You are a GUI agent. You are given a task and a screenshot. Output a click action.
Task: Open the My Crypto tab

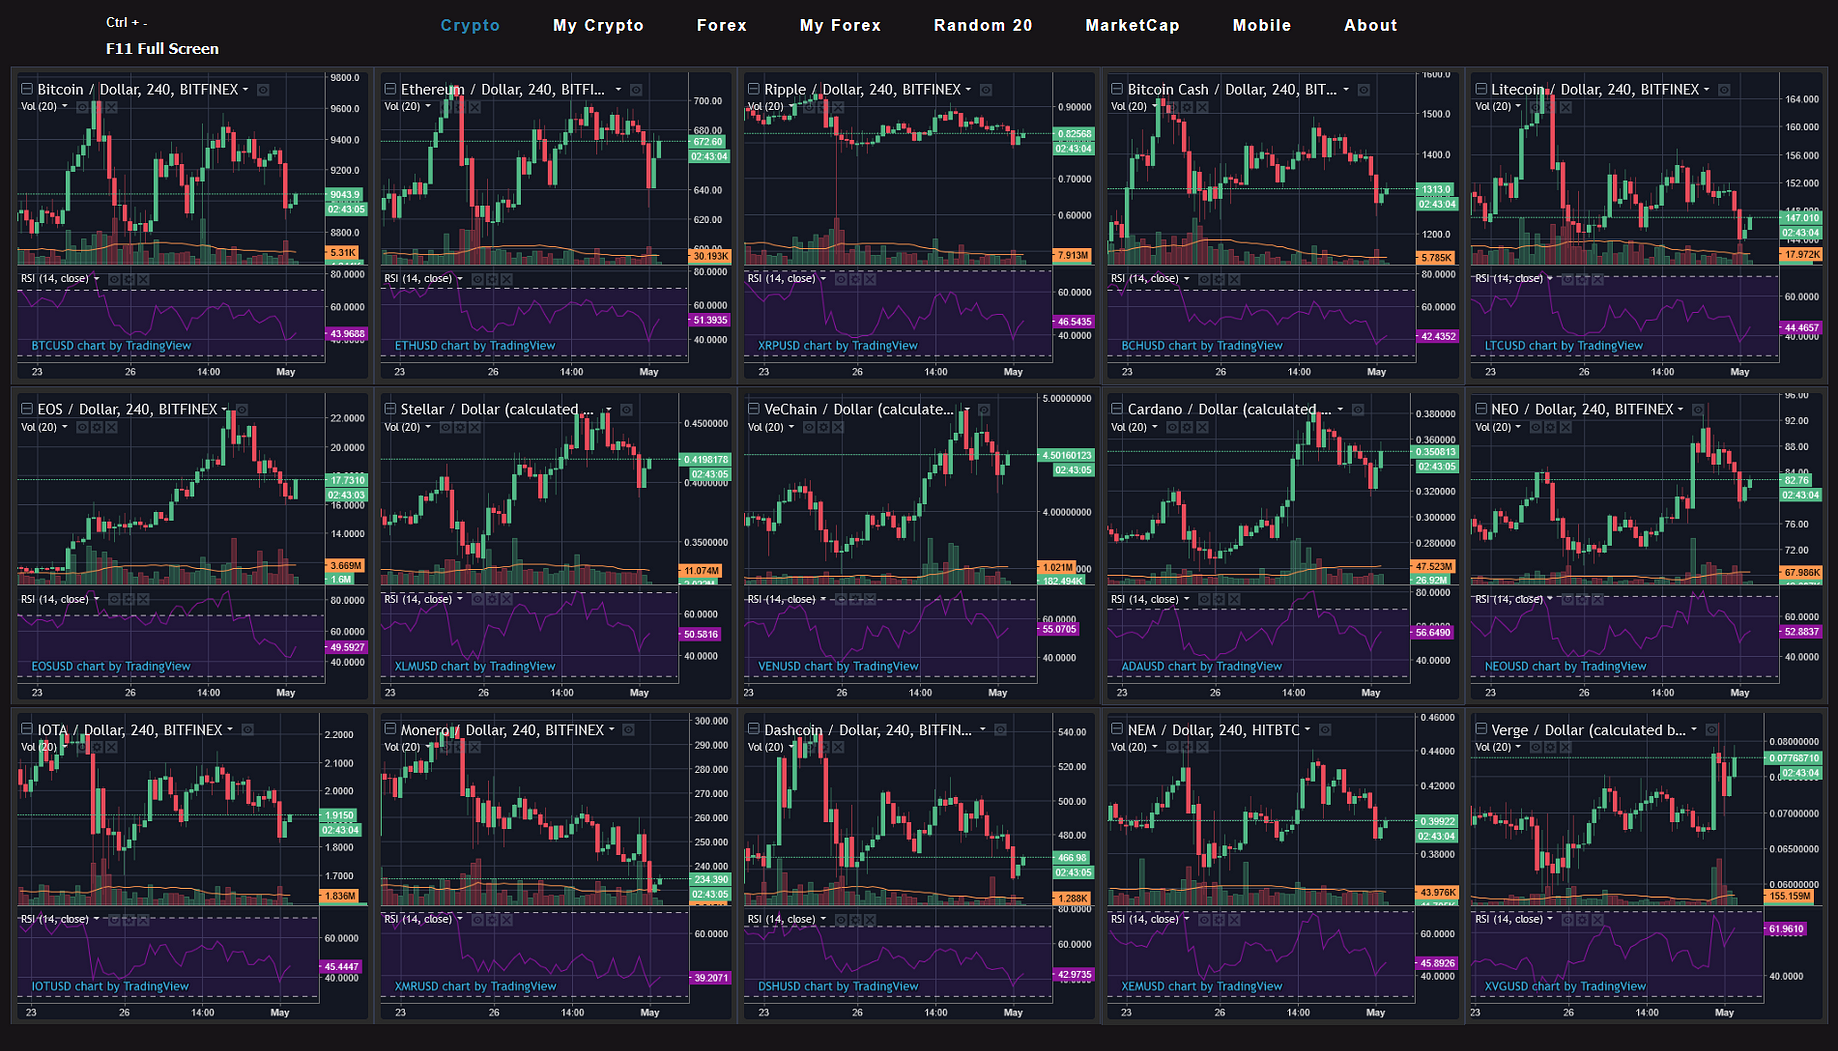pos(598,25)
